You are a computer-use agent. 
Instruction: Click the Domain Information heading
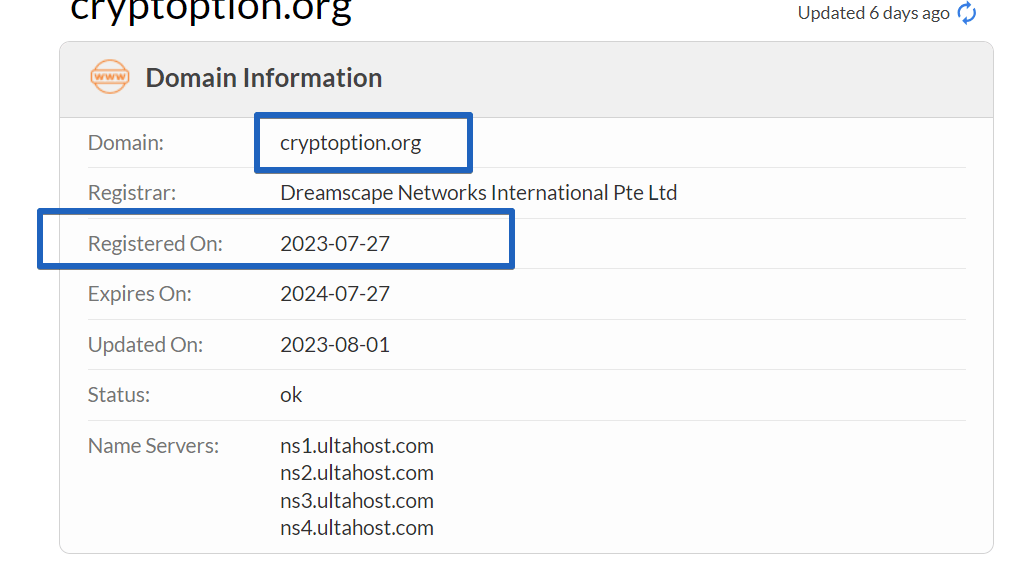(x=263, y=78)
